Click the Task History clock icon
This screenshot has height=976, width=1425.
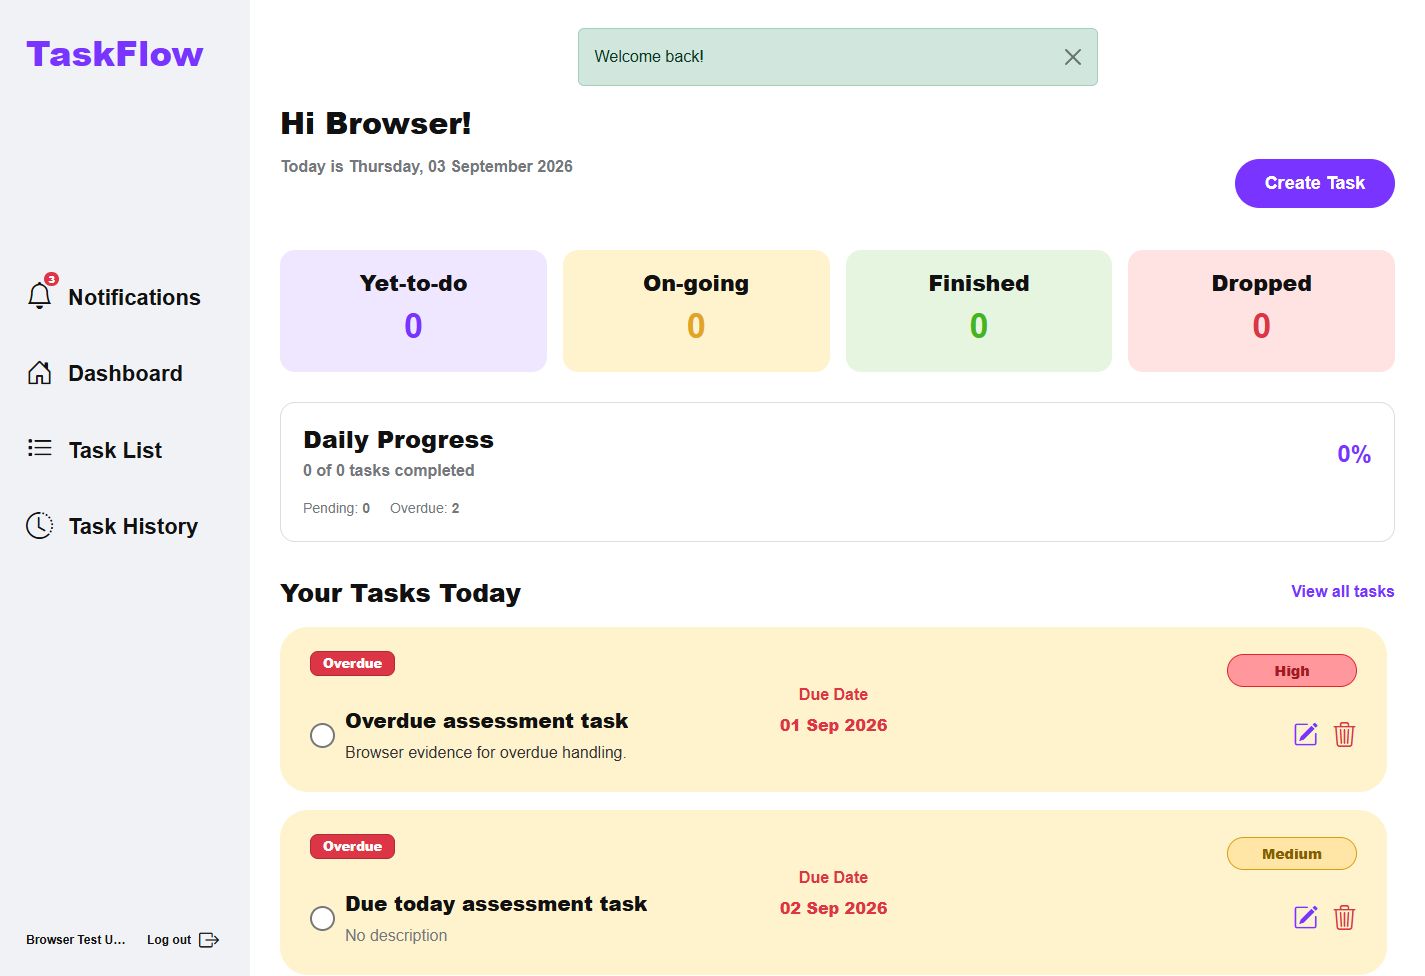coord(39,525)
